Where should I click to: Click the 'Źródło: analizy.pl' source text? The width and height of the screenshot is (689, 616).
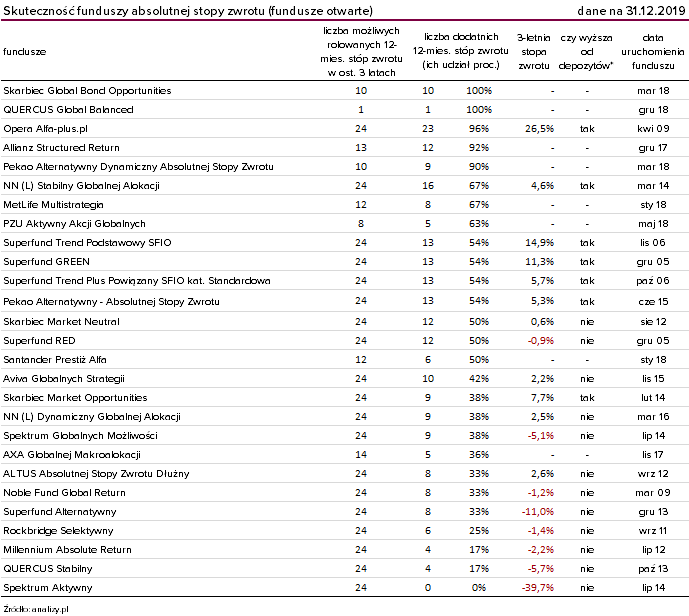pyautogui.click(x=36, y=609)
